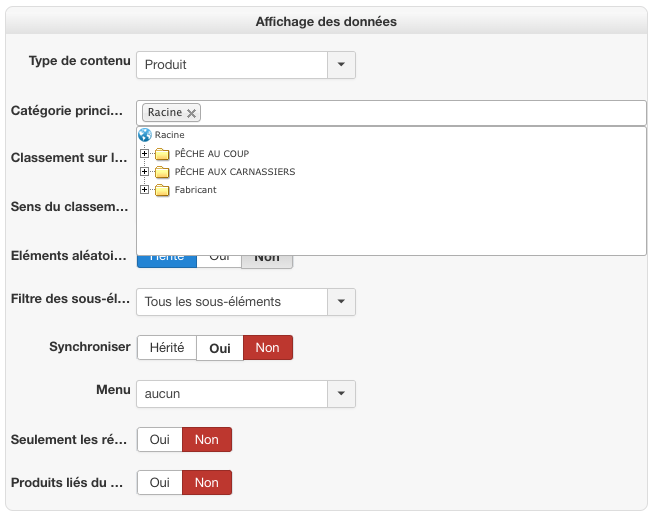The image size is (657, 520).
Task: Select Non for Produits liés du … option
Action: (206, 483)
